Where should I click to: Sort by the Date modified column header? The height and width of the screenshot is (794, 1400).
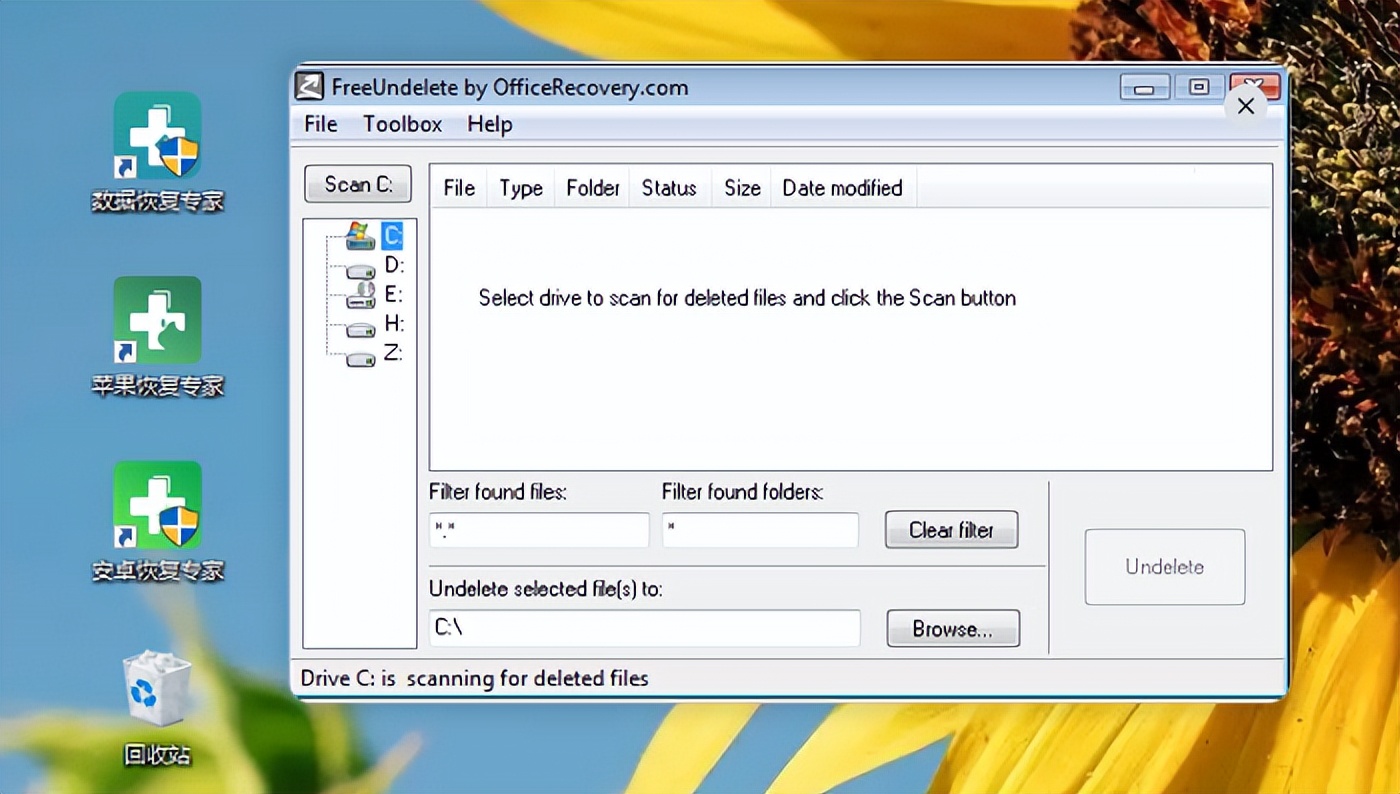click(x=843, y=188)
